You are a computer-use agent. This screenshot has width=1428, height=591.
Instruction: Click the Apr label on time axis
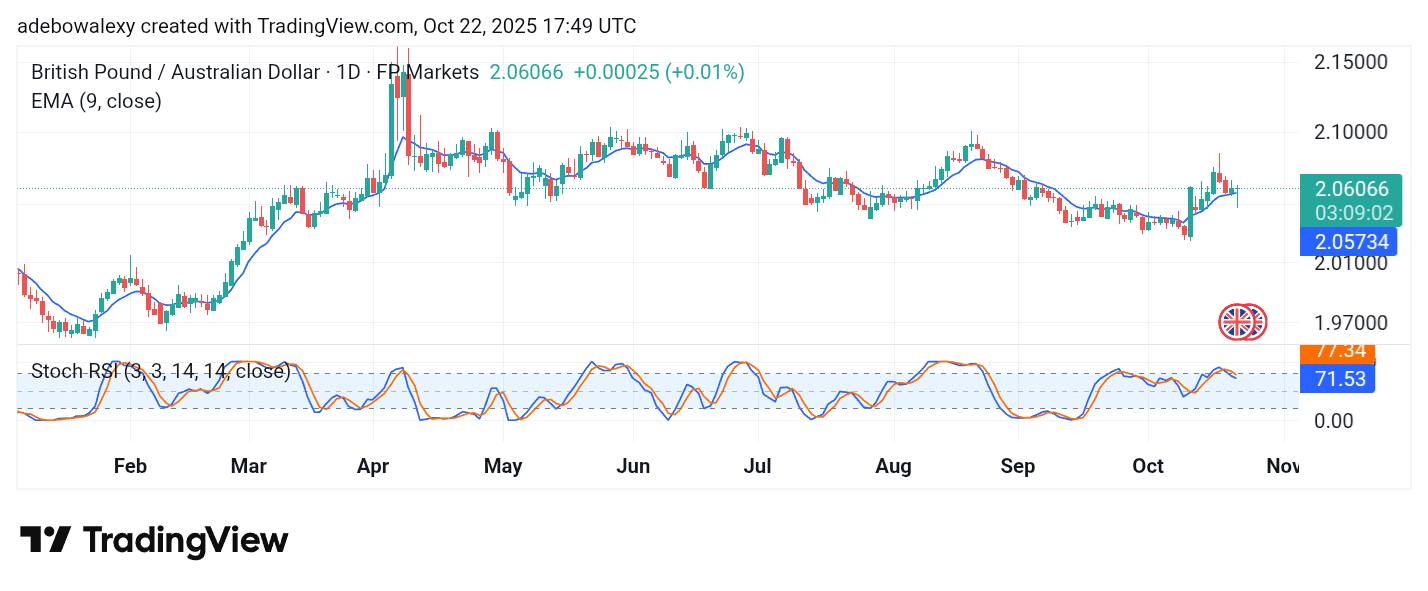(x=371, y=467)
